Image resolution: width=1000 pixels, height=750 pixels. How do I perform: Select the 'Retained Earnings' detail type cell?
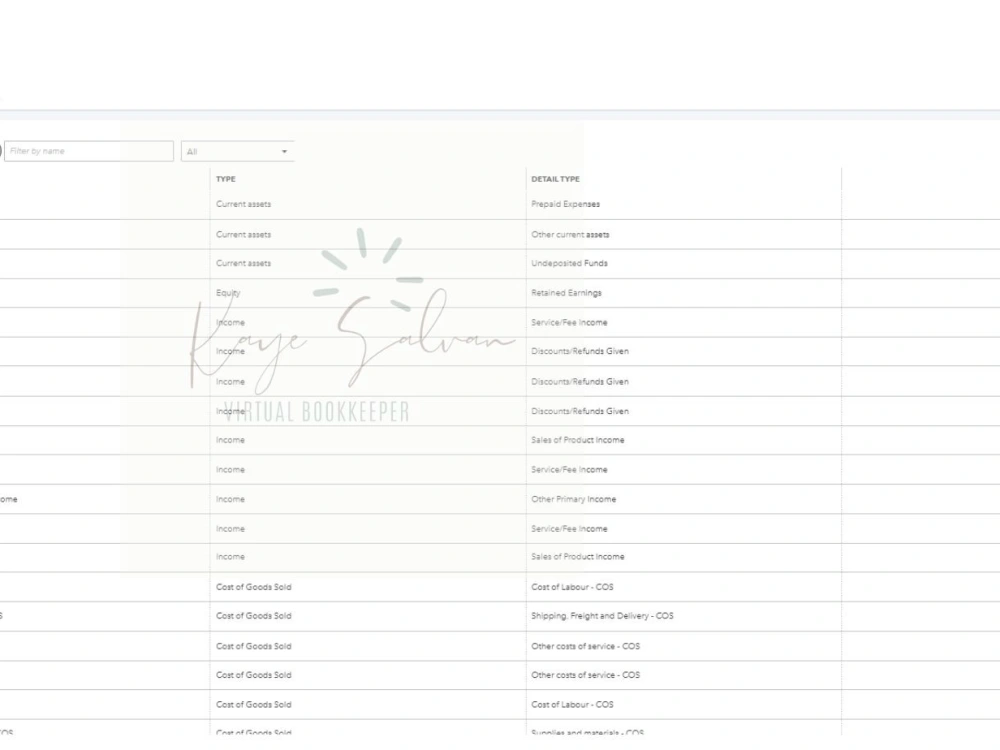566,293
